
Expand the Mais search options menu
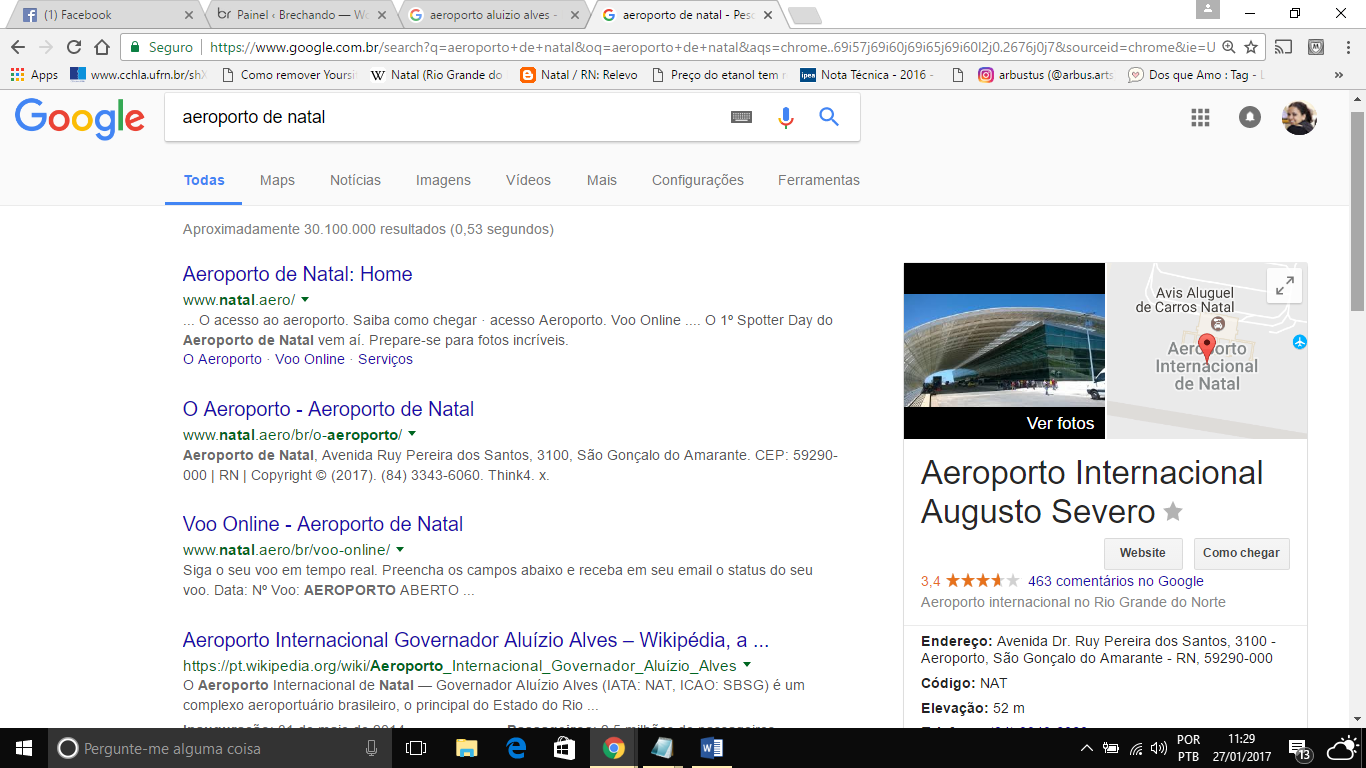(602, 180)
